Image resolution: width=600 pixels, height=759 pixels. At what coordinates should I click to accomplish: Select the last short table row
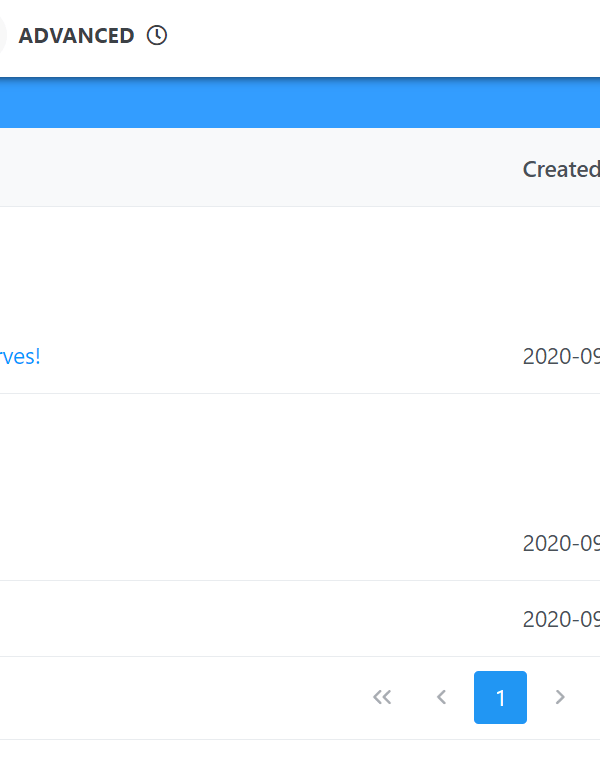click(250, 619)
